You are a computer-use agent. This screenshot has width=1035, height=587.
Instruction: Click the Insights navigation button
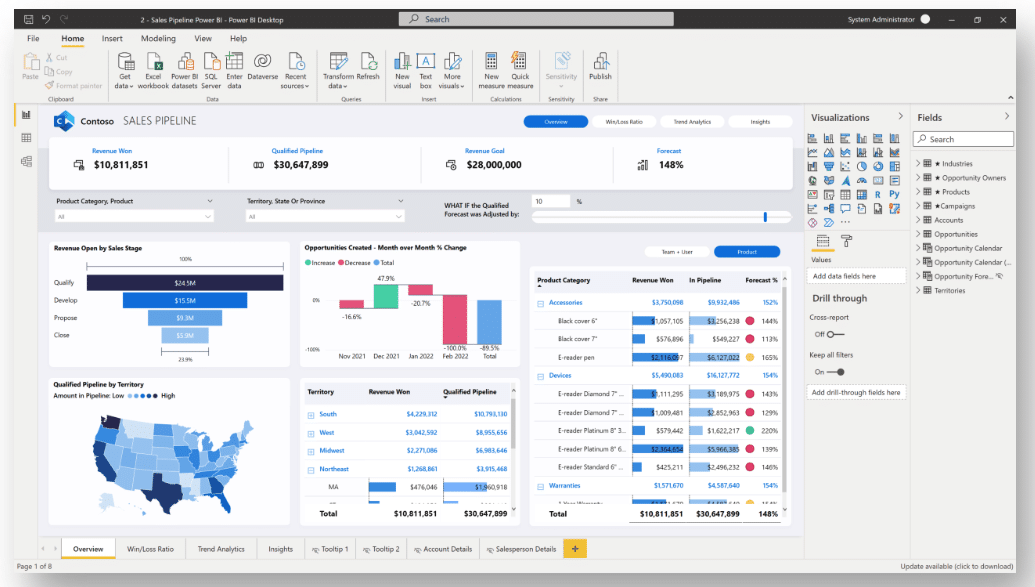tap(760, 121)
